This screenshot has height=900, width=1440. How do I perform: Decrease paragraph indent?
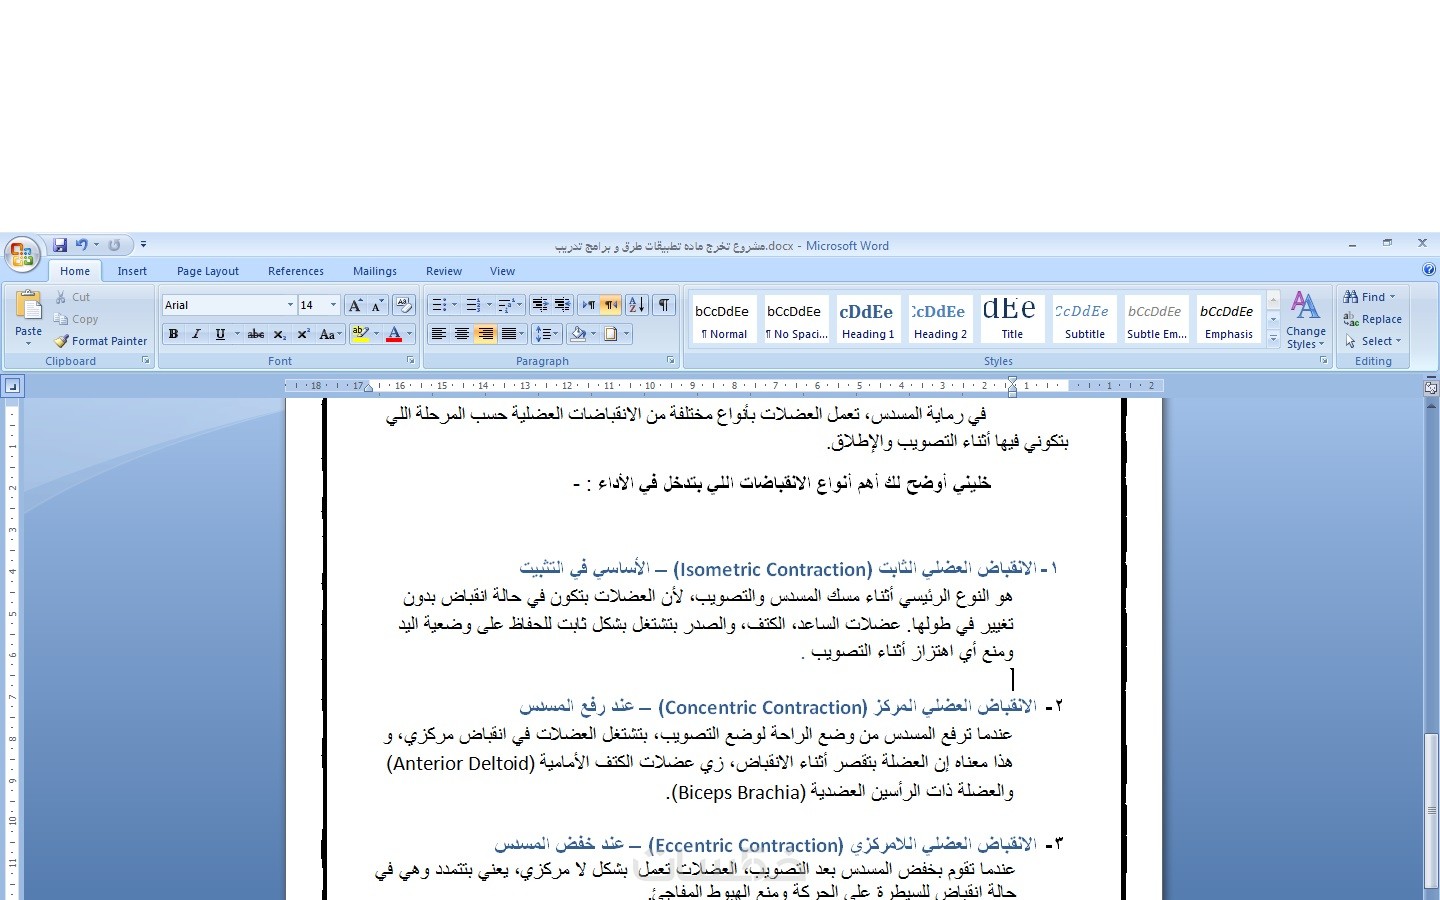(540, 305)
